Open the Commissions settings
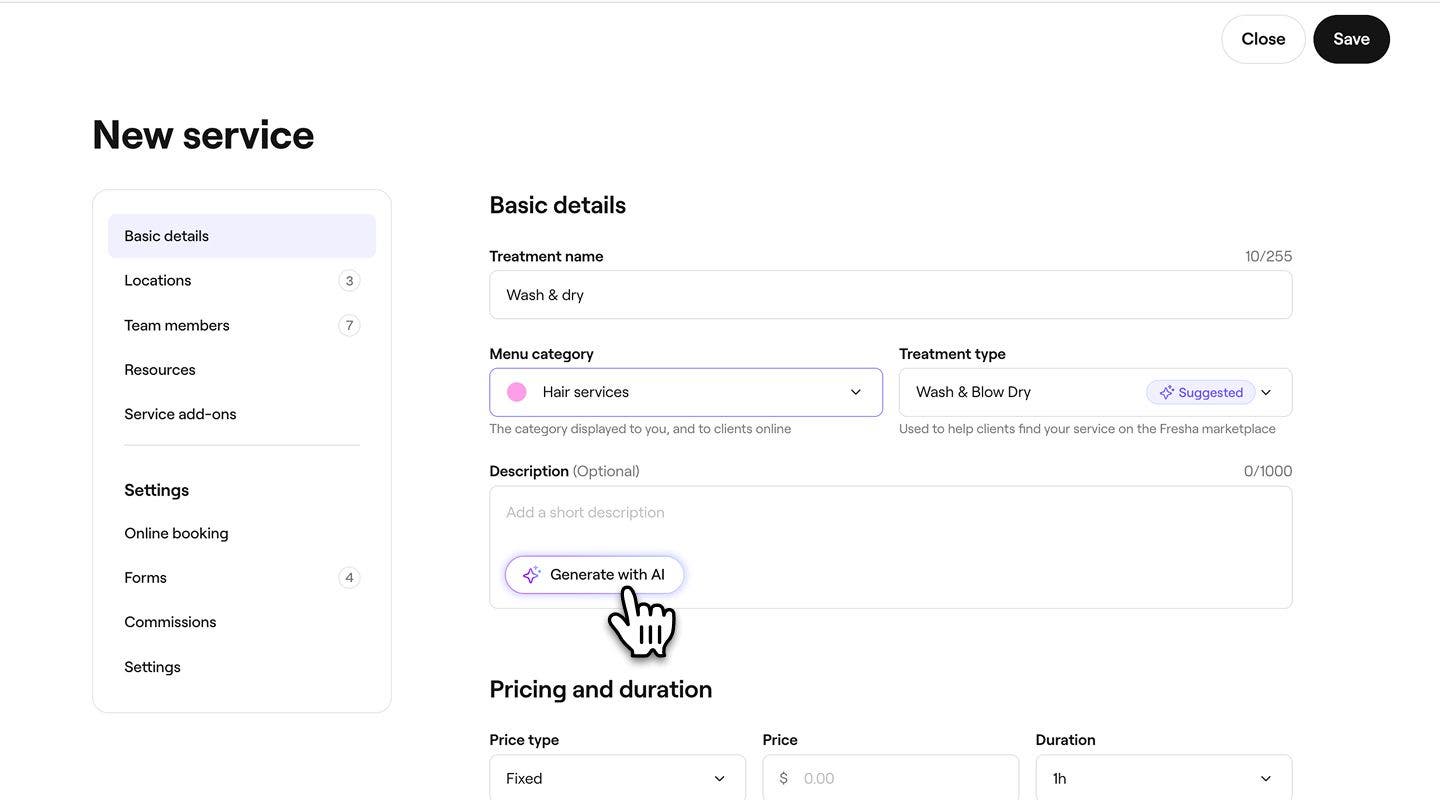The height and width of the screenshot is (800, 1440). [170, 622]
